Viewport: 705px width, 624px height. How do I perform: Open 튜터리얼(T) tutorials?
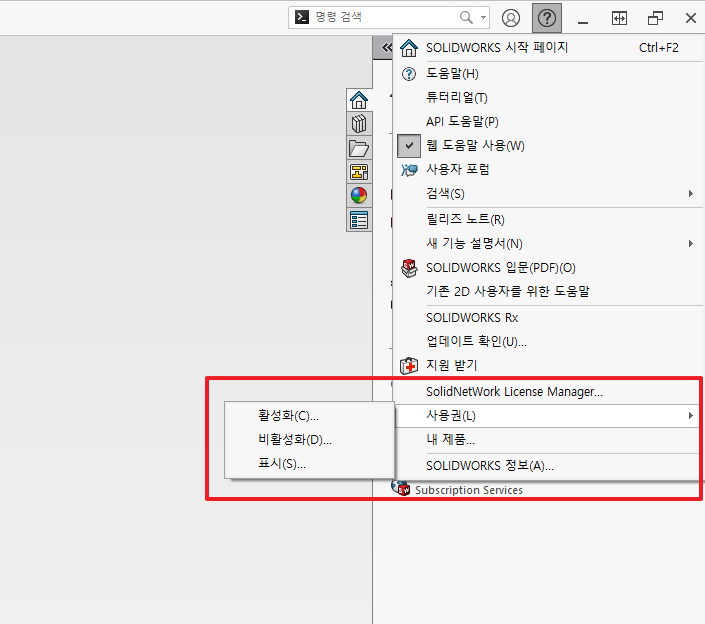(x=548, y=98)
